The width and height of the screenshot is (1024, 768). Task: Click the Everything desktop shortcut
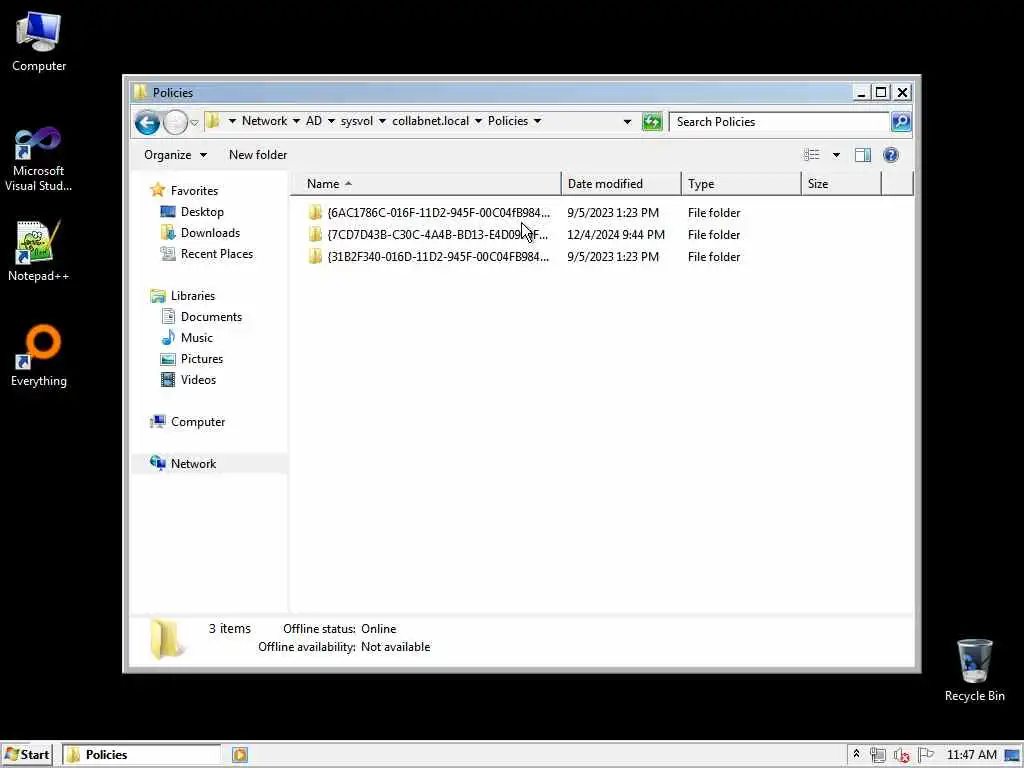tap(39, 356)
